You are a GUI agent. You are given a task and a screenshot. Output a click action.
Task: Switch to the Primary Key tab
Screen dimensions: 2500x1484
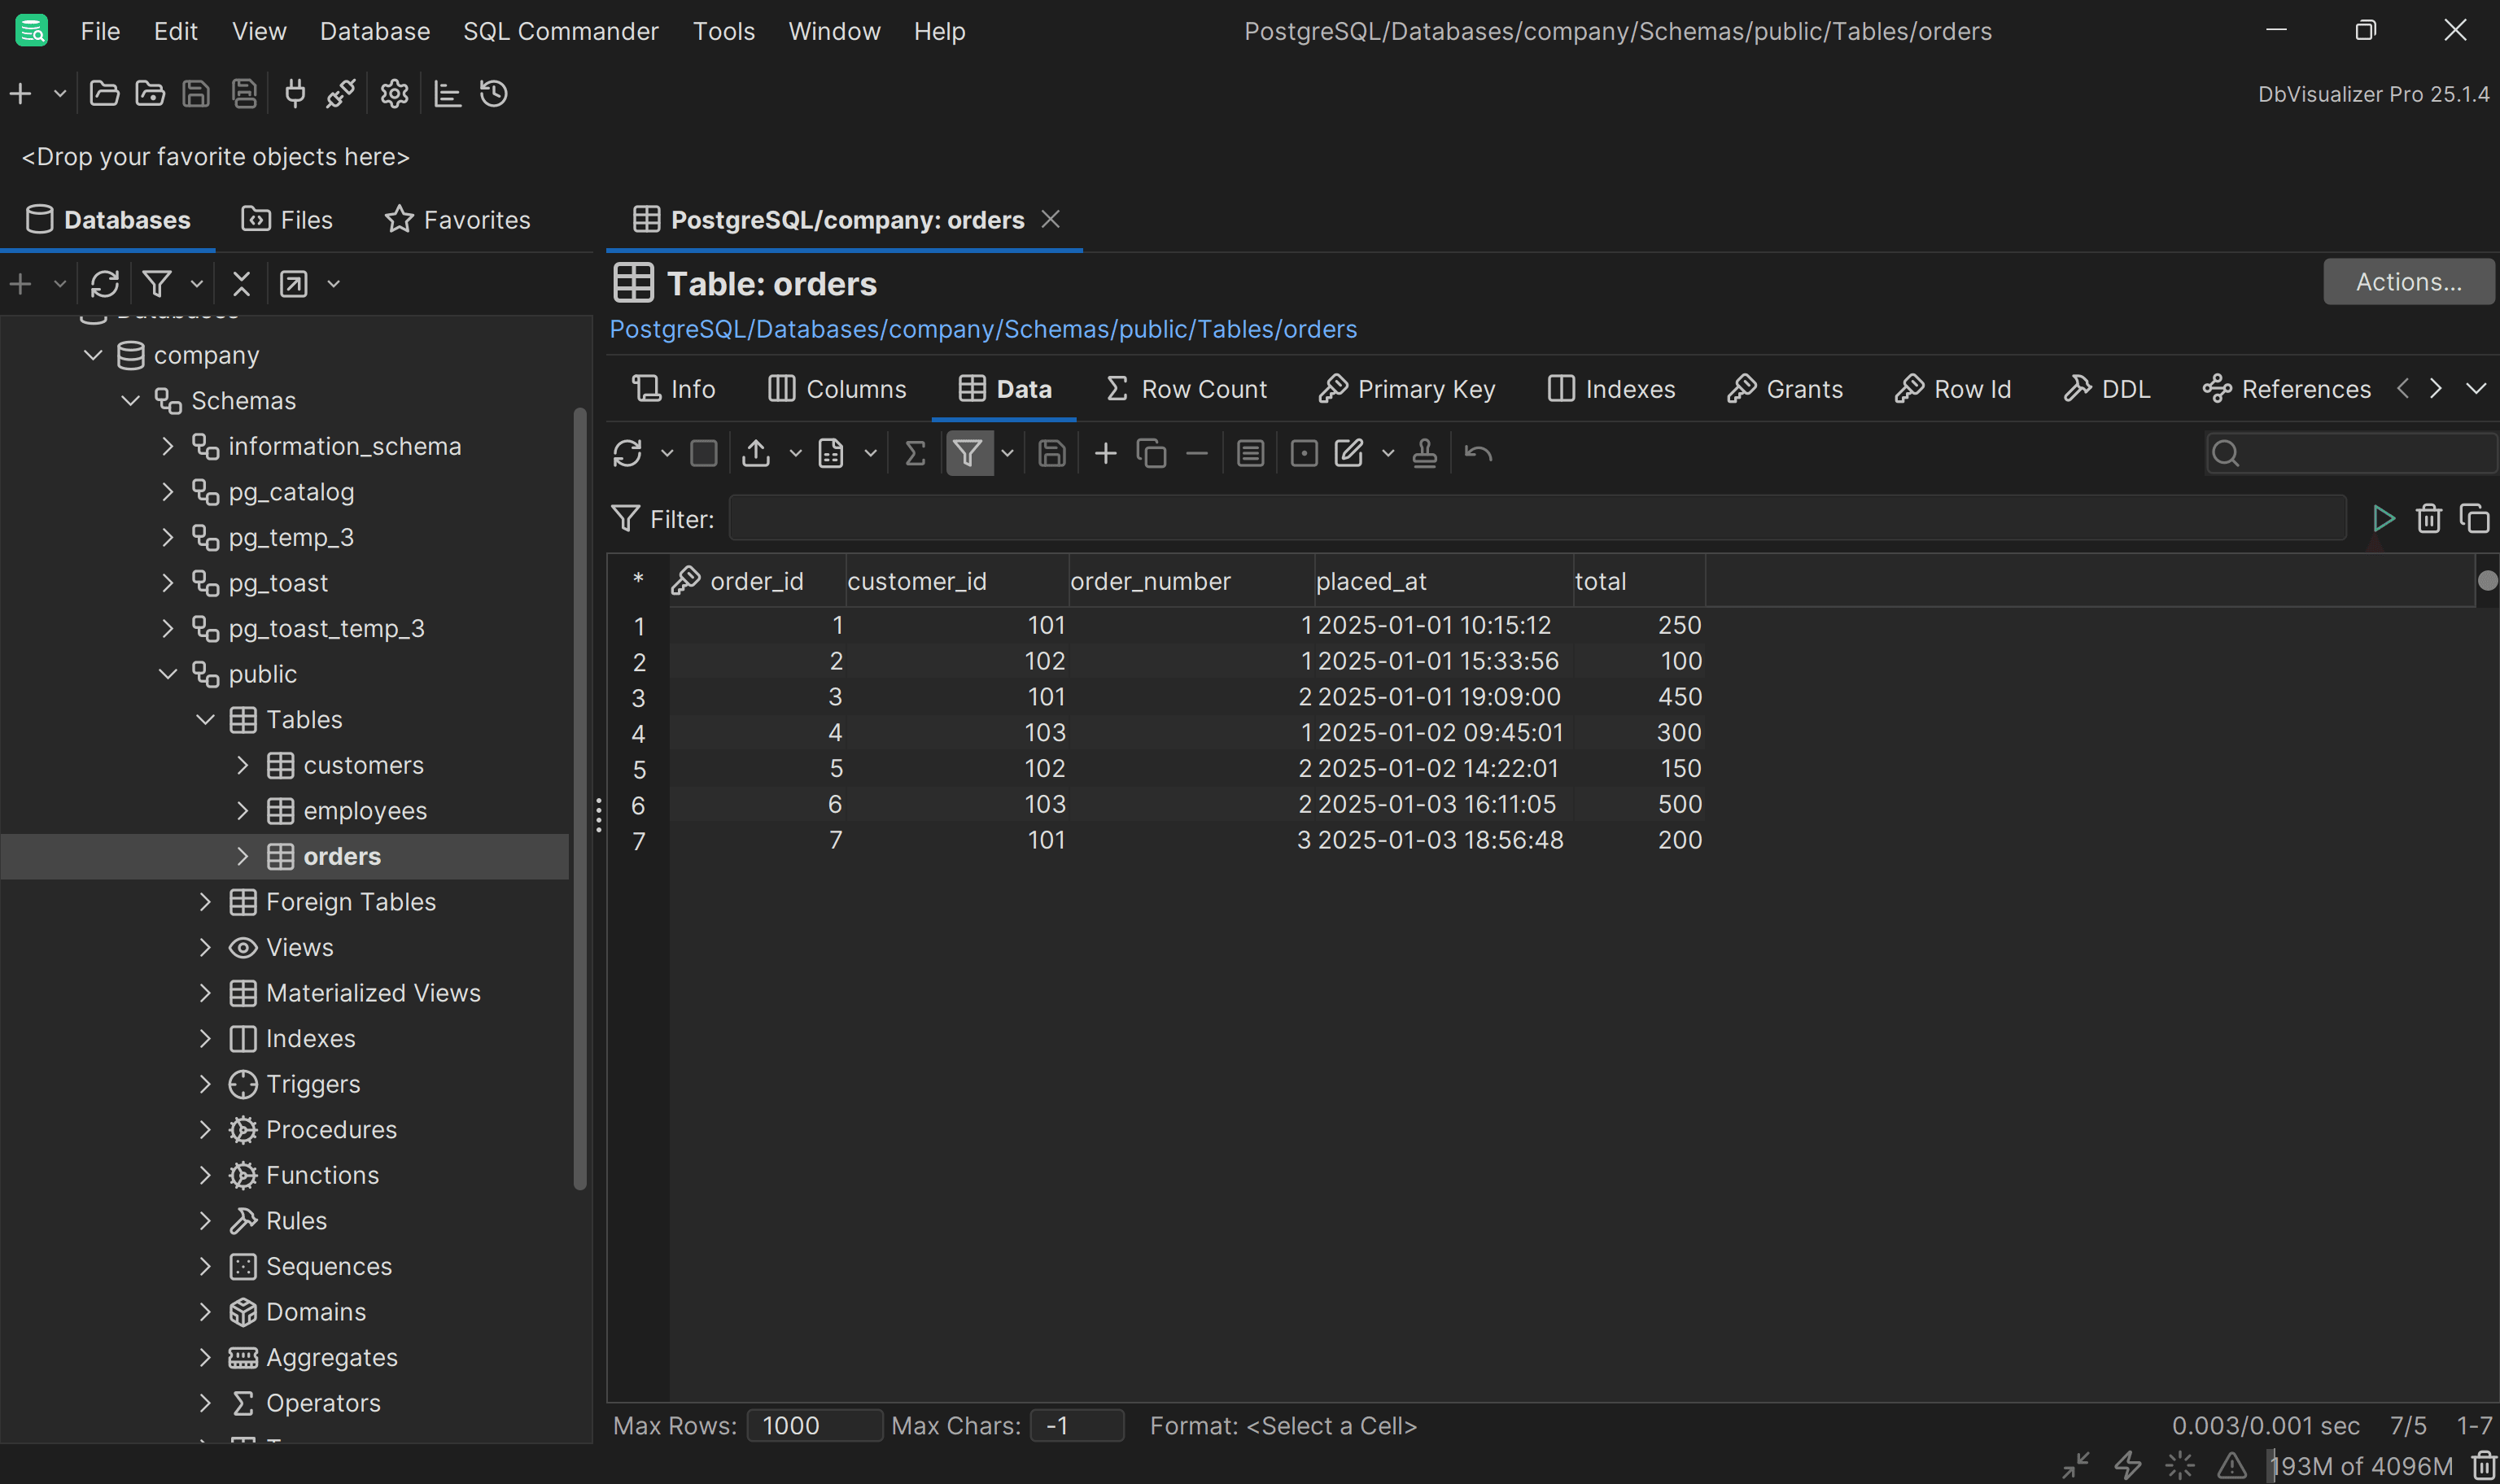pos(1406,389)
